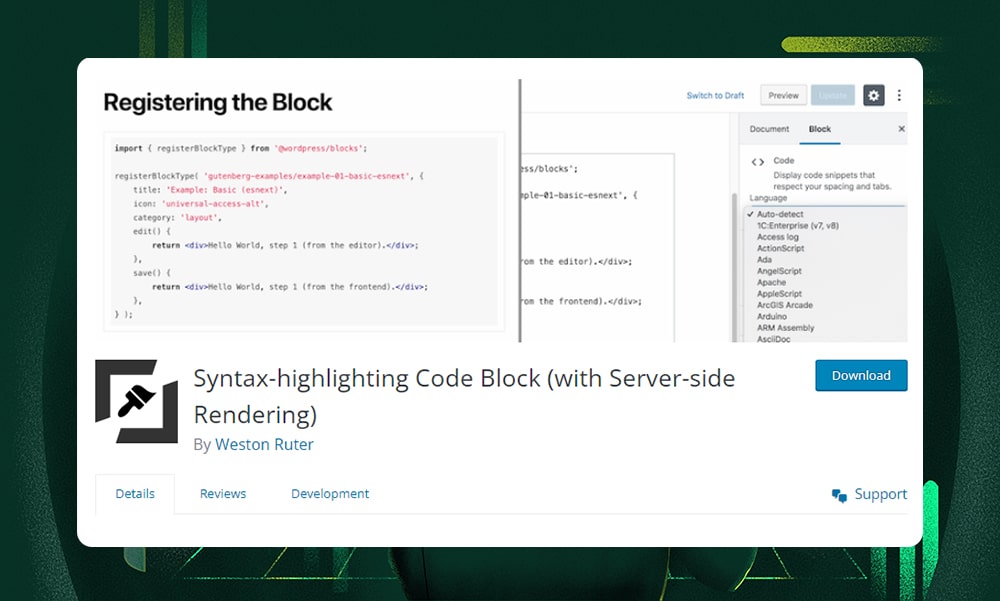Click the plugin's hammer logo icon
This screenshot has height=601, width=1000.
click(x=135, y=400)
